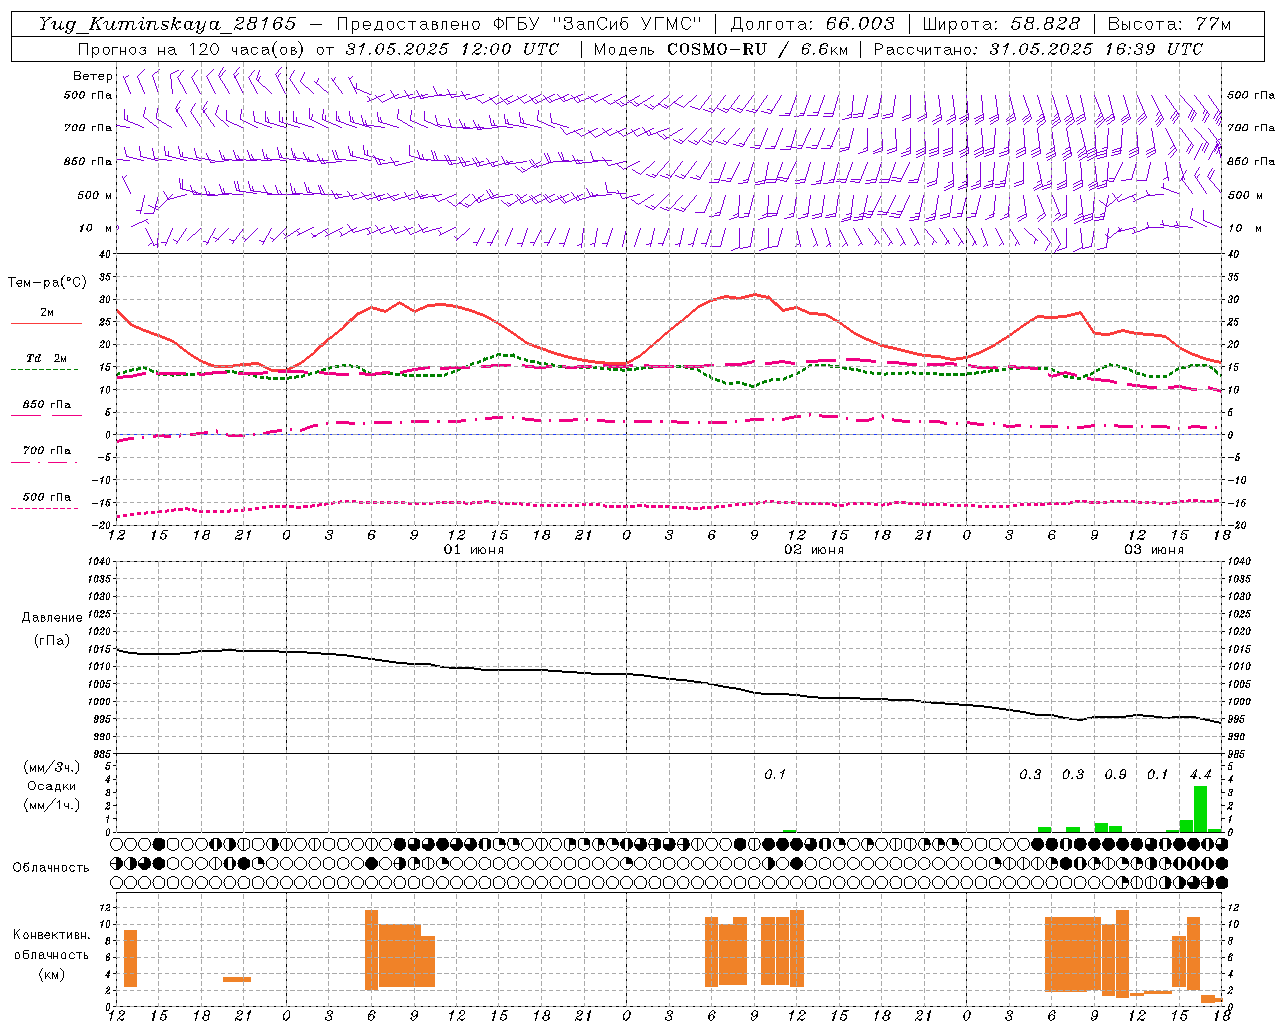The height and width of the screenshot is (1024, 1280).
Task: Click the Тем-ра(°C) axis label
Action: (47, 283)
